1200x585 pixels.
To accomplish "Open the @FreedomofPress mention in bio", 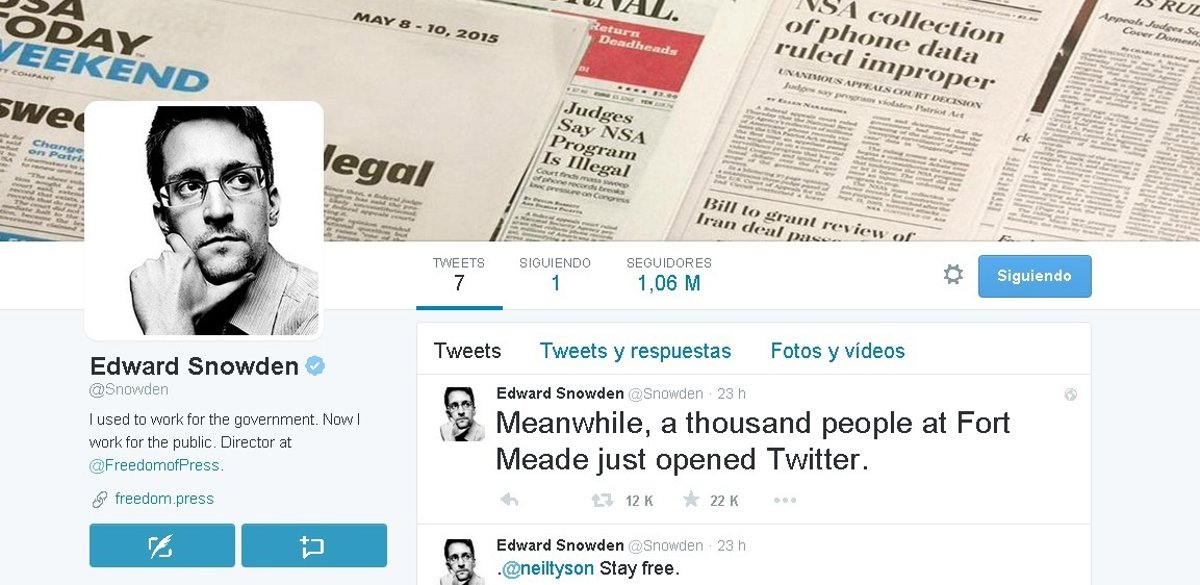I will click(x=156, y=465).
